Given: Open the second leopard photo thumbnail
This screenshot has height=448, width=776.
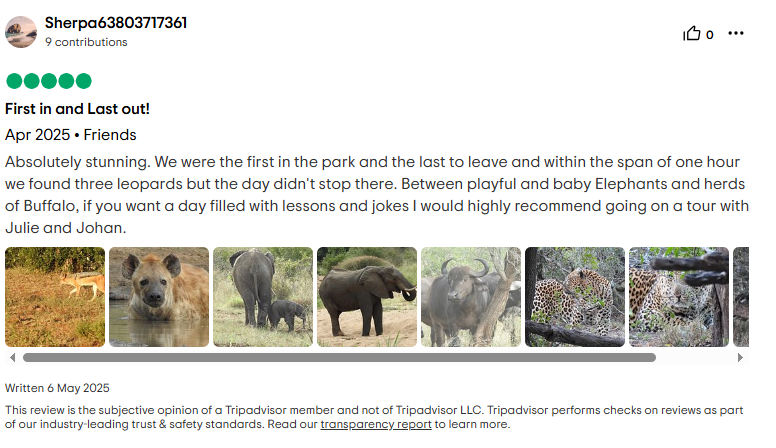Looking at the screenshot, I should pos(679,297).
